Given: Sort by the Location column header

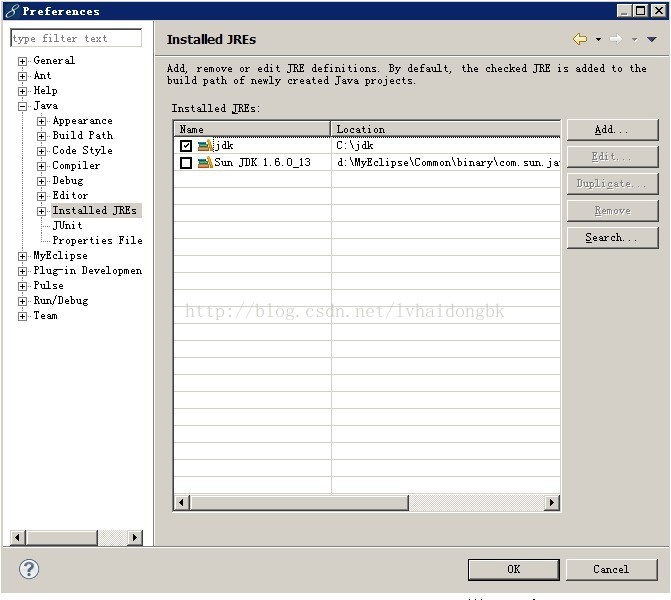Looking at the screenshot, I should click(445, 129).
